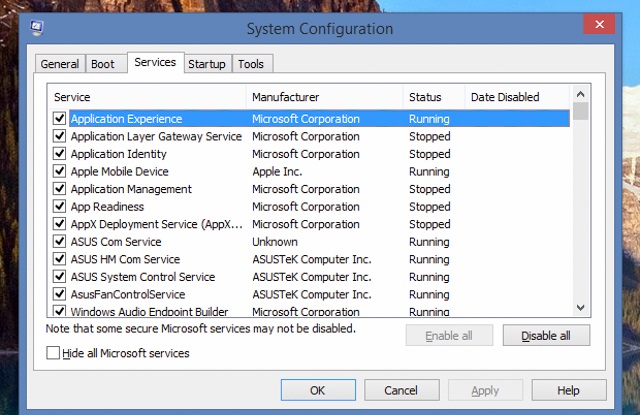Open the Boot tab

pos(103,65)
